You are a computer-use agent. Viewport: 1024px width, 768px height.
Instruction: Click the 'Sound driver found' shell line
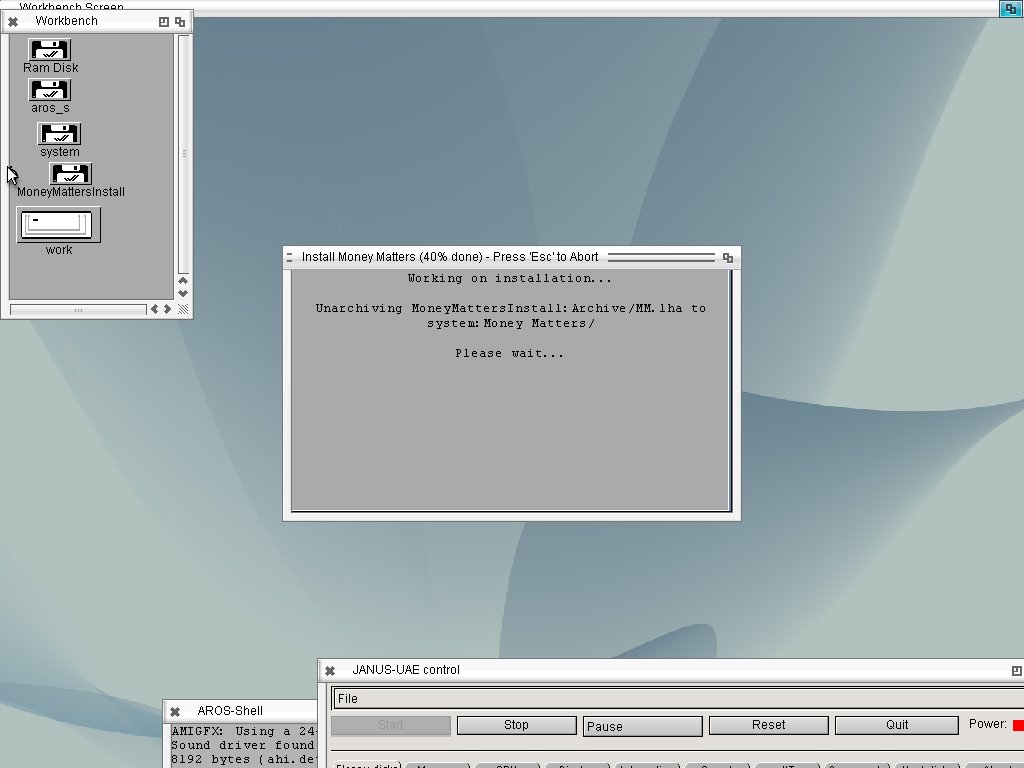(x=243, y=745)
